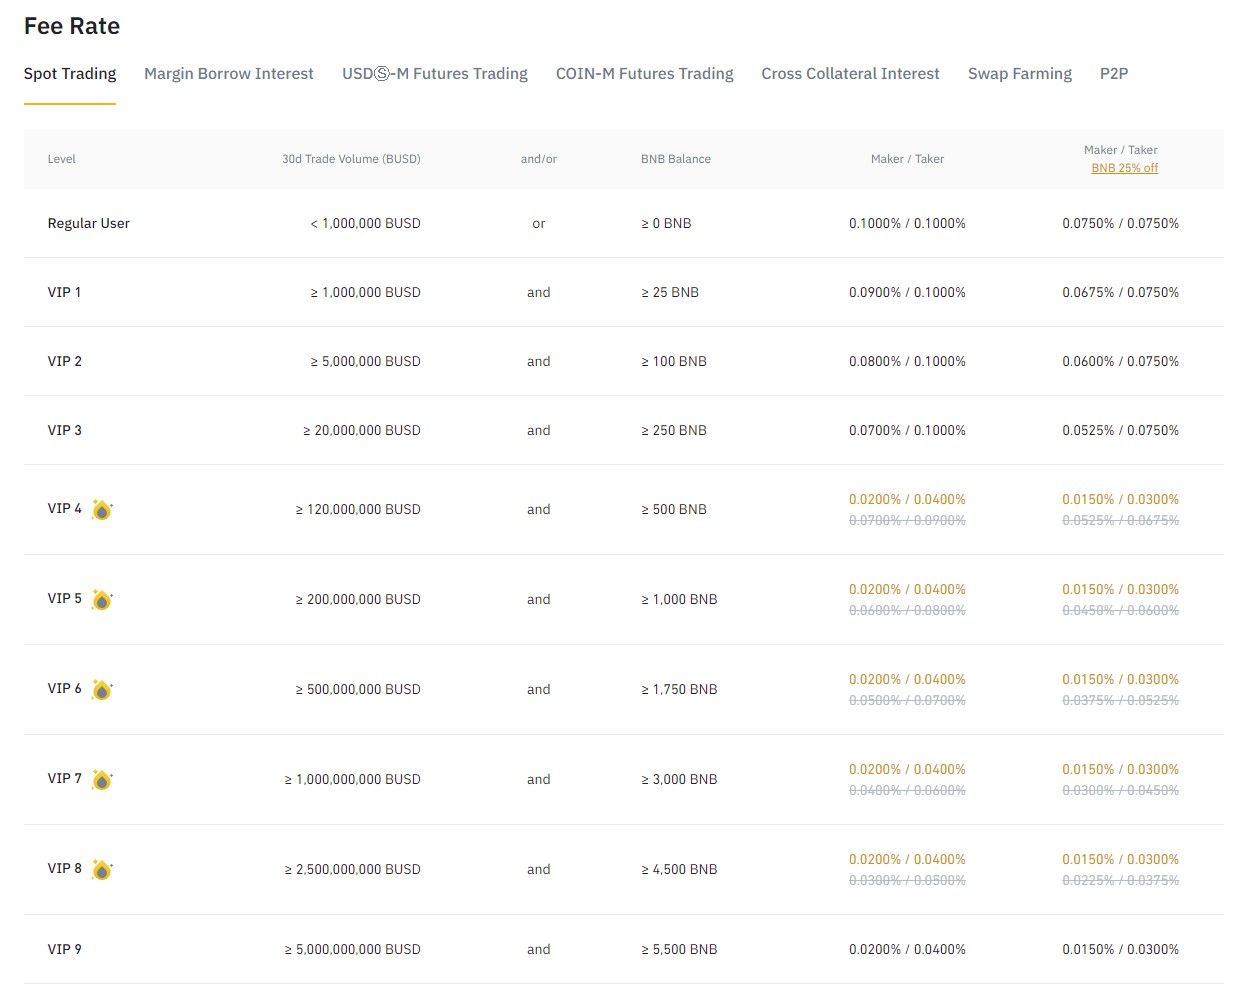Click the ≥ 250 BNB balance cell

tap(674, 431)
